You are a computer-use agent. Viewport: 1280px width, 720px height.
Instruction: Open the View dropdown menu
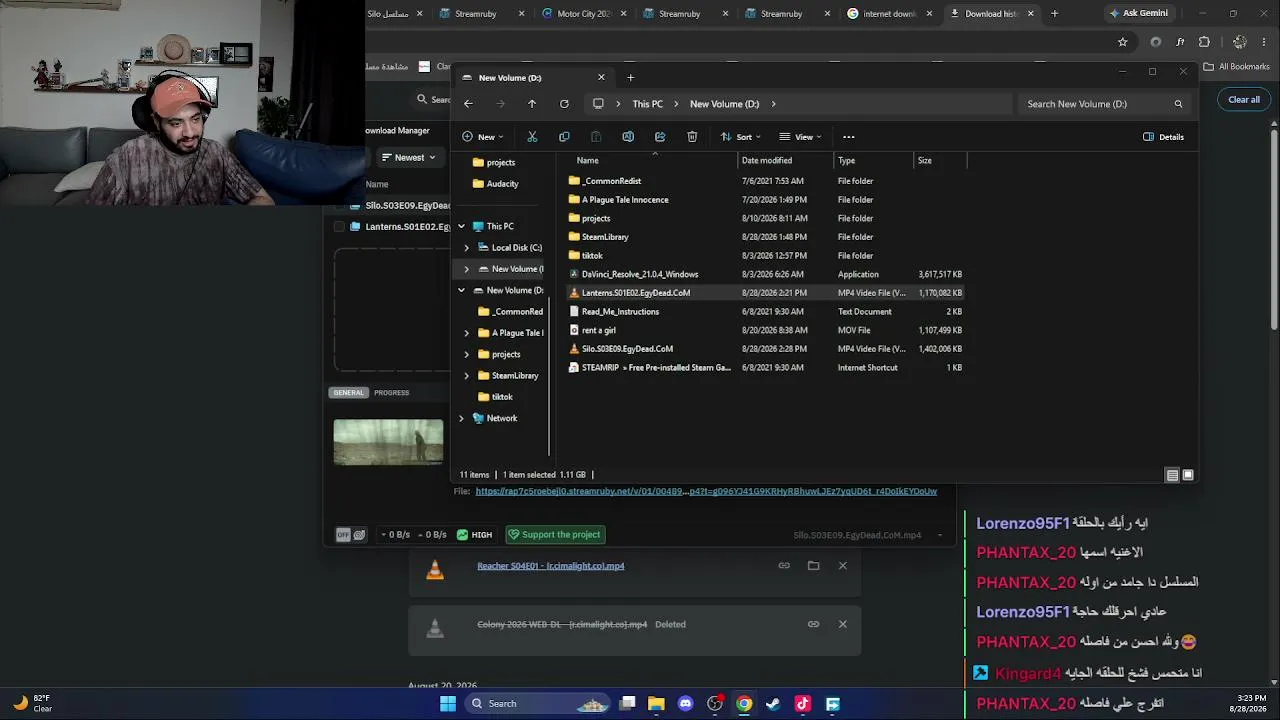[x=802, y=137]
